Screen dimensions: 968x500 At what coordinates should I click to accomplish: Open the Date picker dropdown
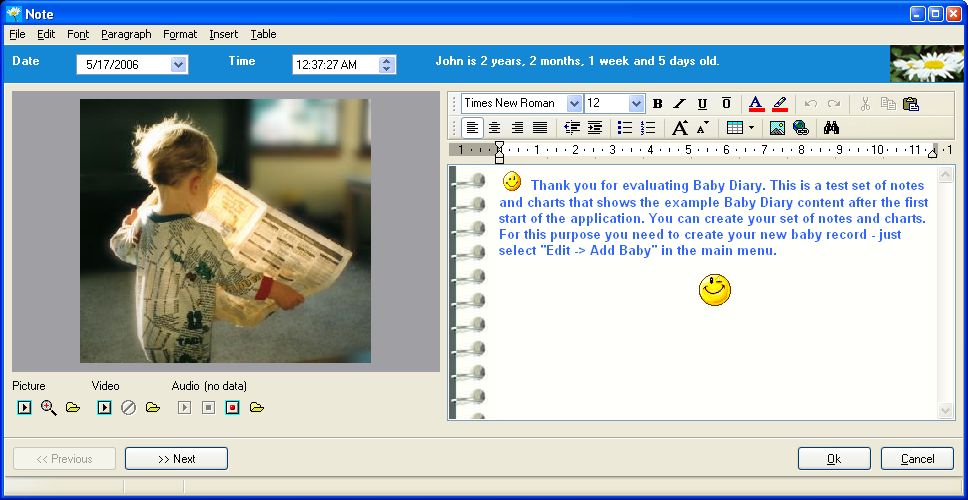(179, 65)
